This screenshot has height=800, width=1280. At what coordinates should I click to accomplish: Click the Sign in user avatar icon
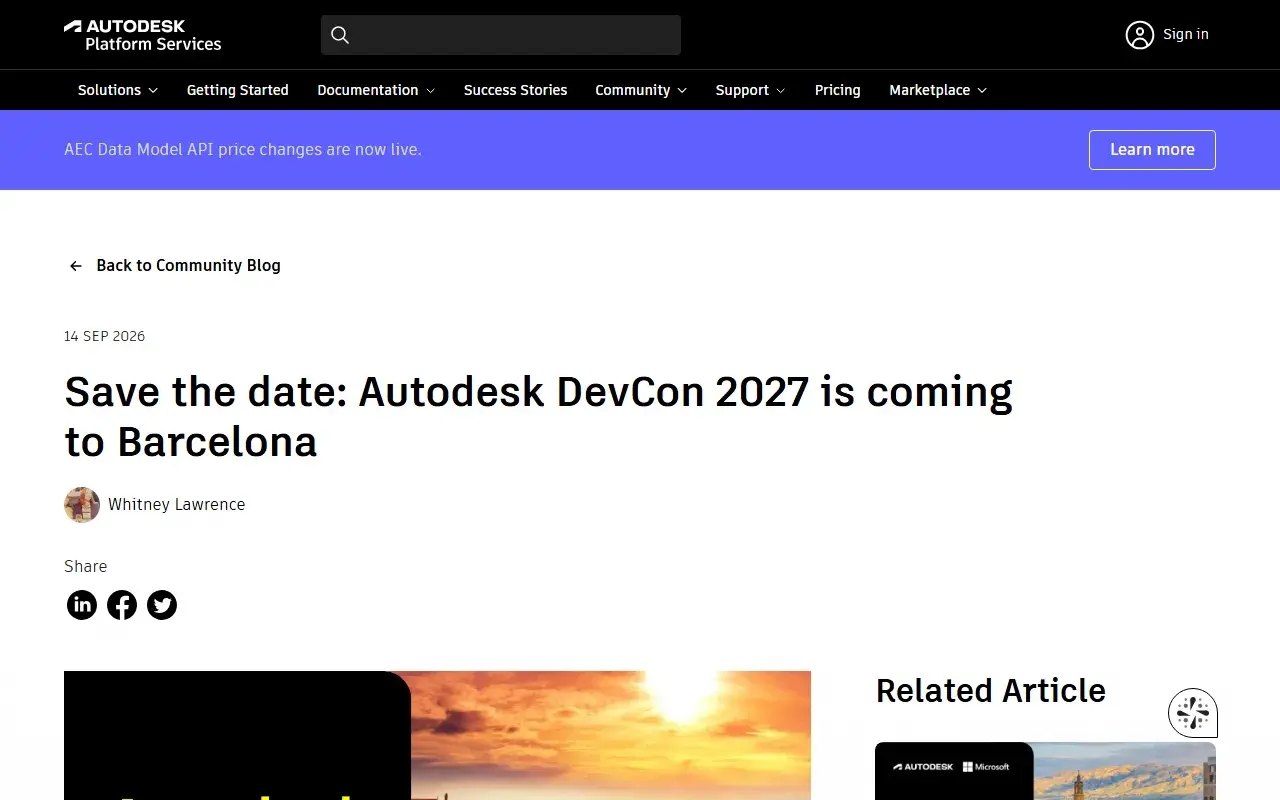pos(1140,35)
